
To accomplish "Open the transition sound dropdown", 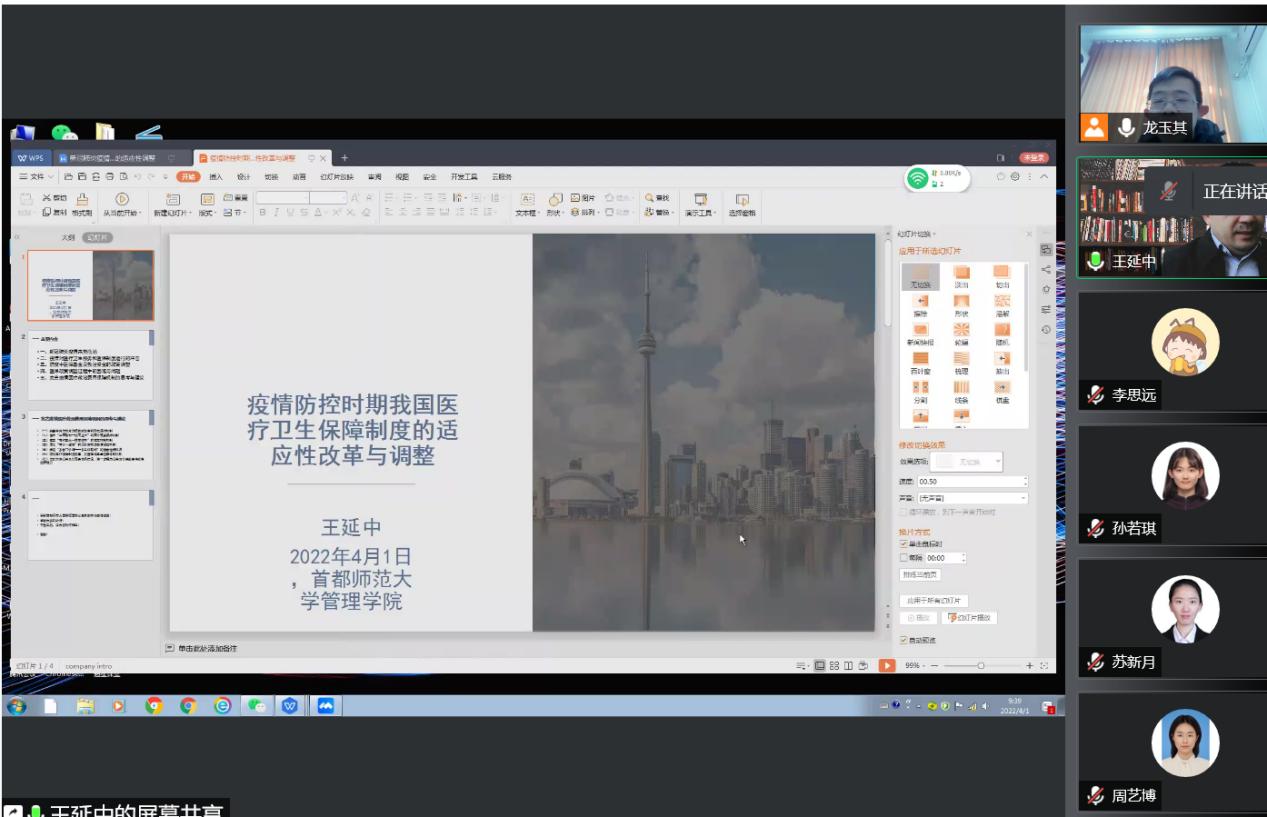I will [1023, 498].
